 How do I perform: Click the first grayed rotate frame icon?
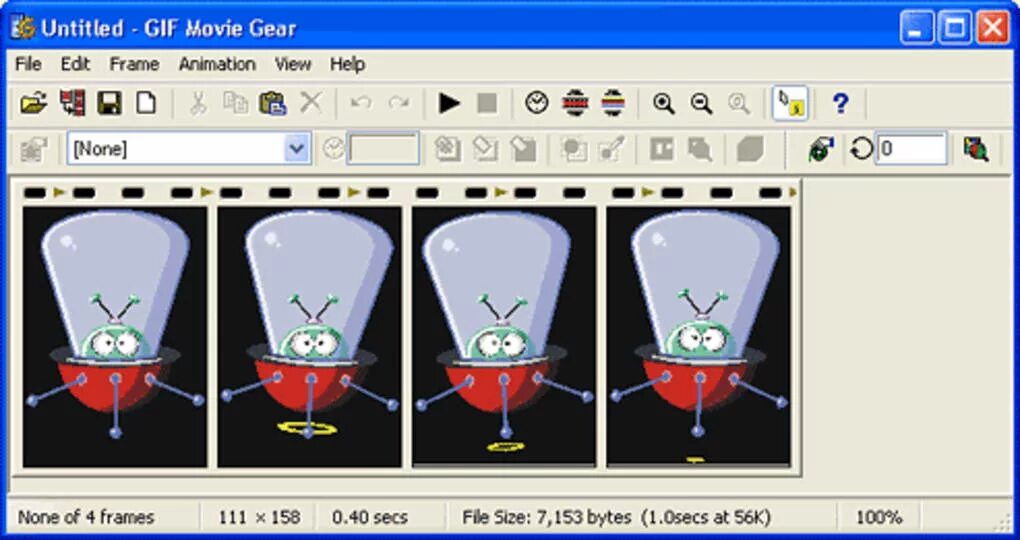448,149
